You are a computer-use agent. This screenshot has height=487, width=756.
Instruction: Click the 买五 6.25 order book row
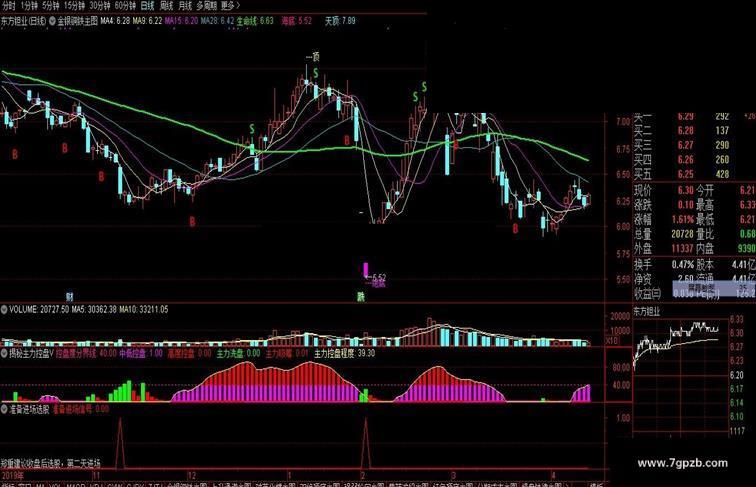[x=694, y=174]
